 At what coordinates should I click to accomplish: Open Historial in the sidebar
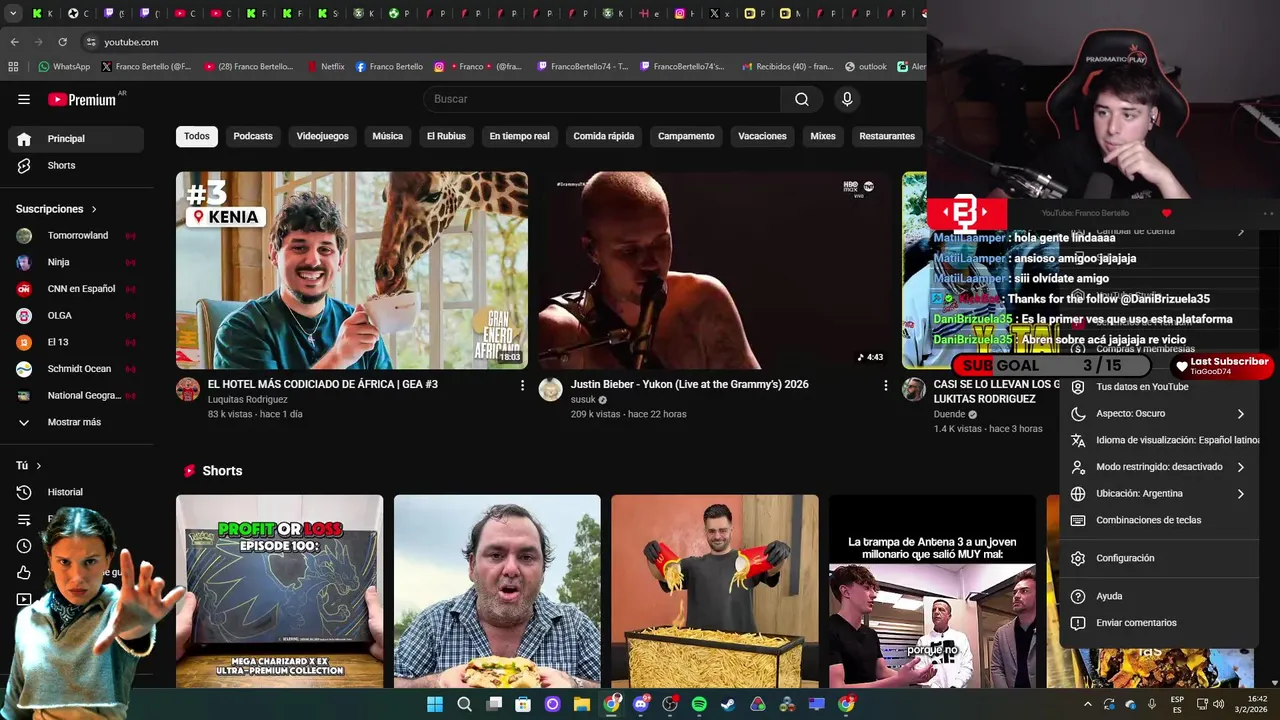click(76, 492)
